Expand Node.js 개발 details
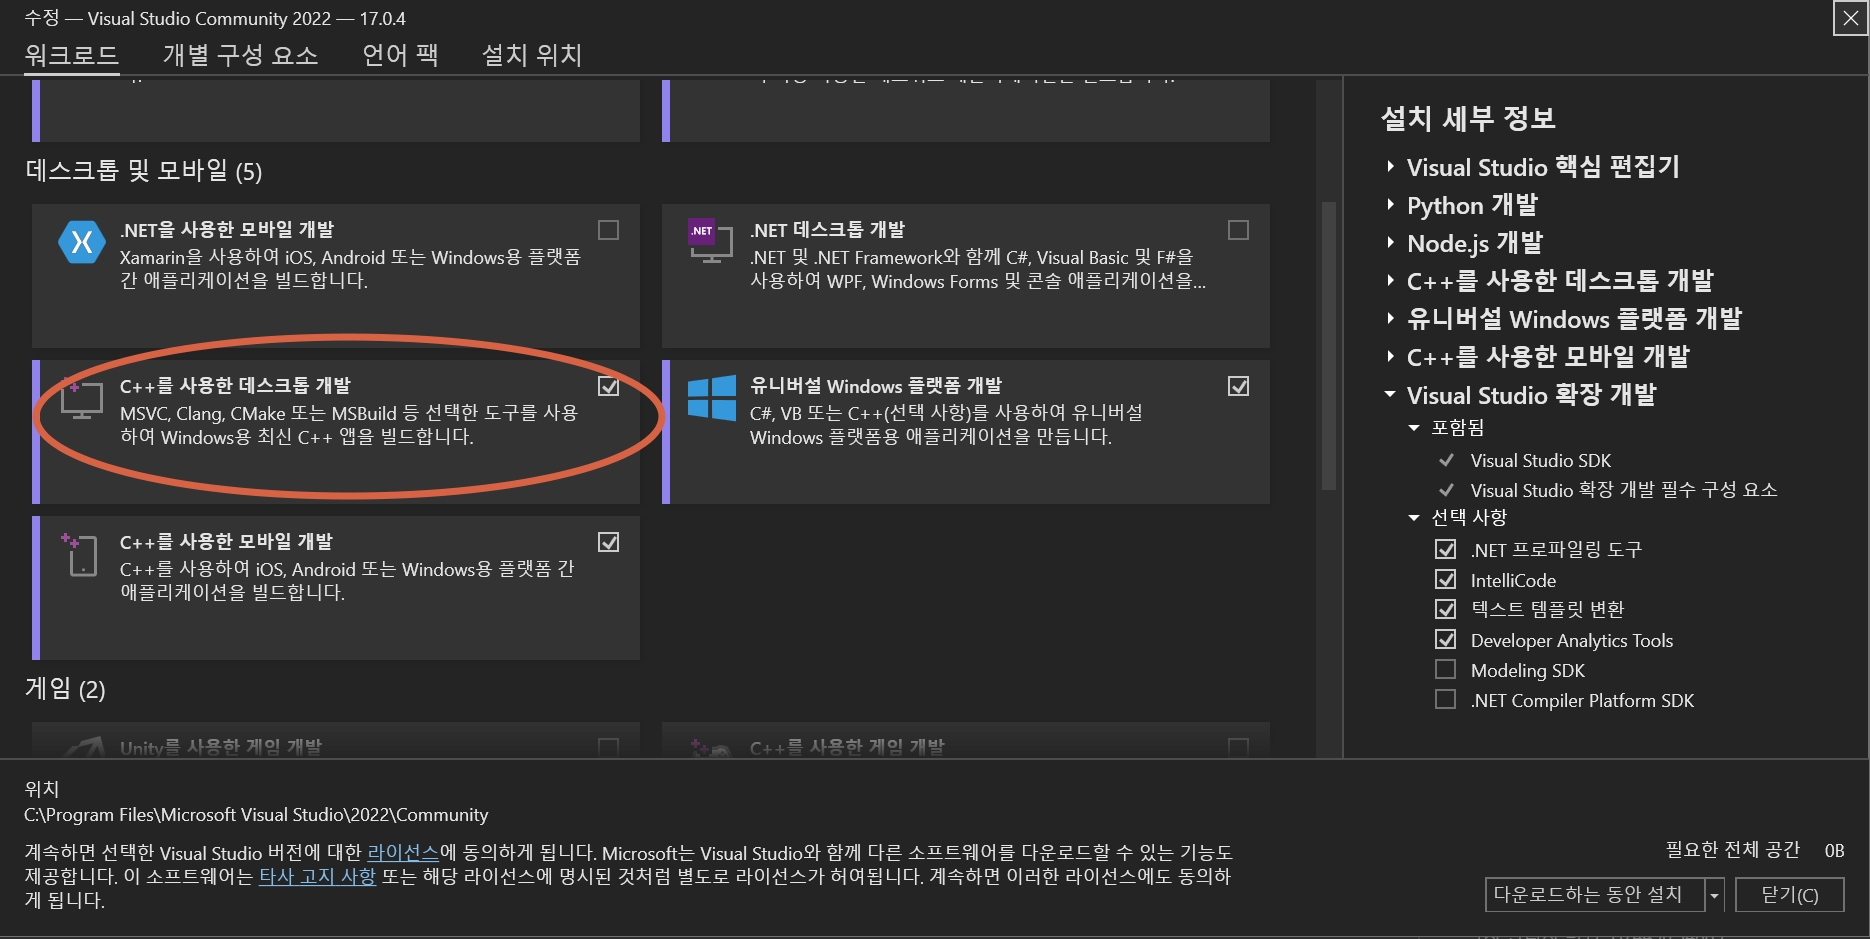This screenshot has height=939, width=1870. (x=1390, y=242)
